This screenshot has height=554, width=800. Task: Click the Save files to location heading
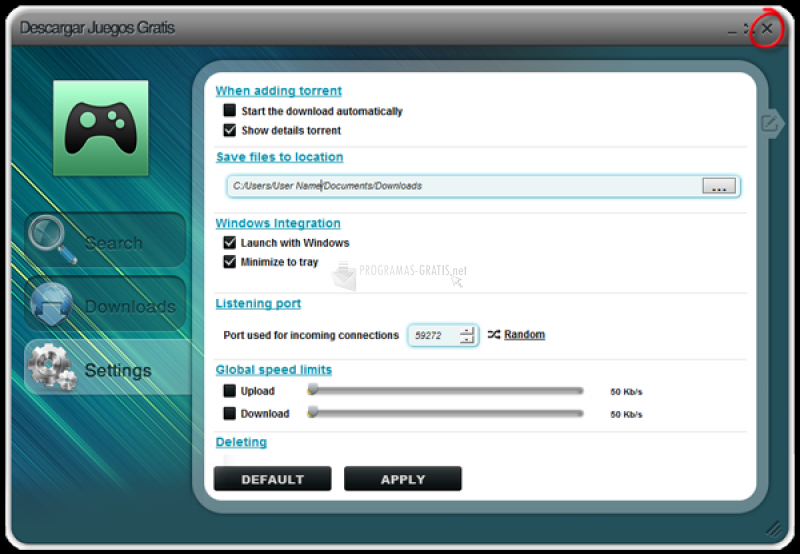coord(280,157)
